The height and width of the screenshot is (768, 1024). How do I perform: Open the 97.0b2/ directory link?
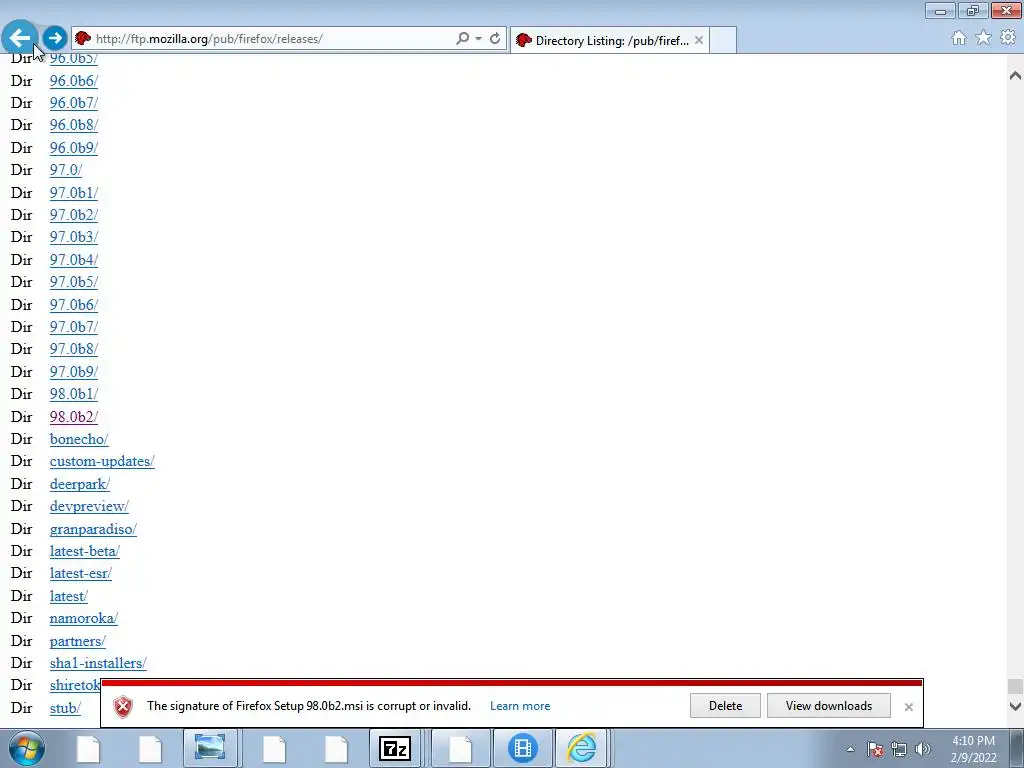point(74,216)
